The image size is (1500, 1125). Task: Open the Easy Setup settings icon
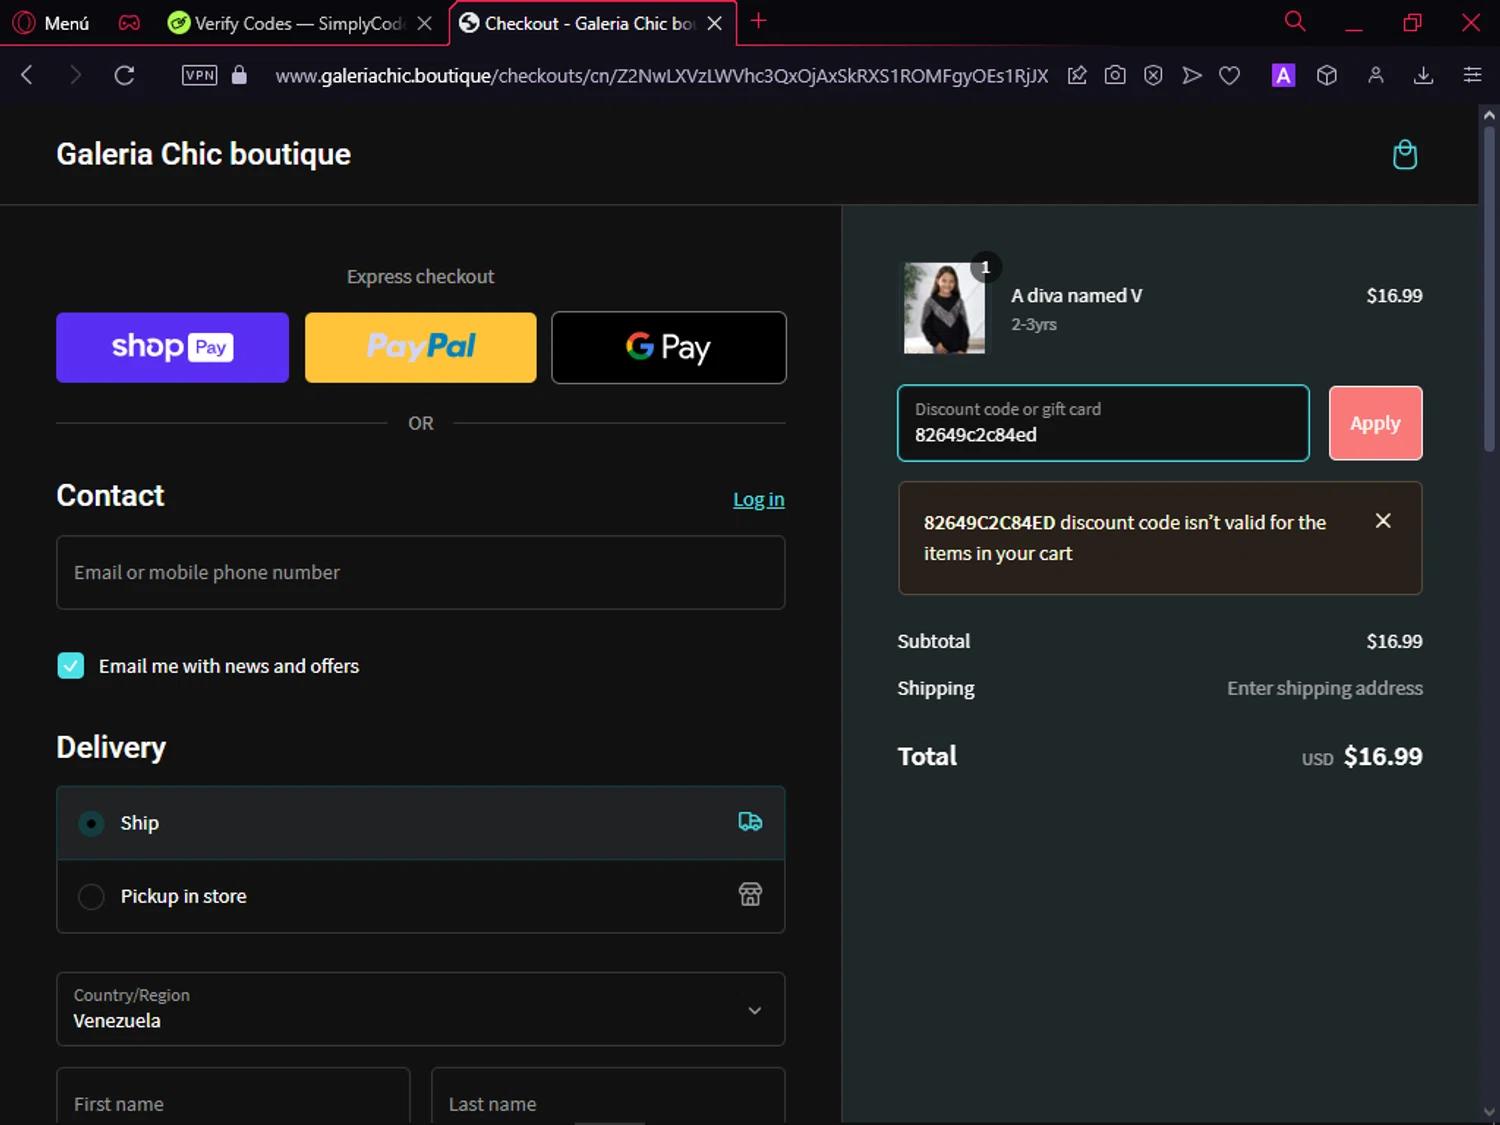pyautogui.click(x=1472, y=75)
